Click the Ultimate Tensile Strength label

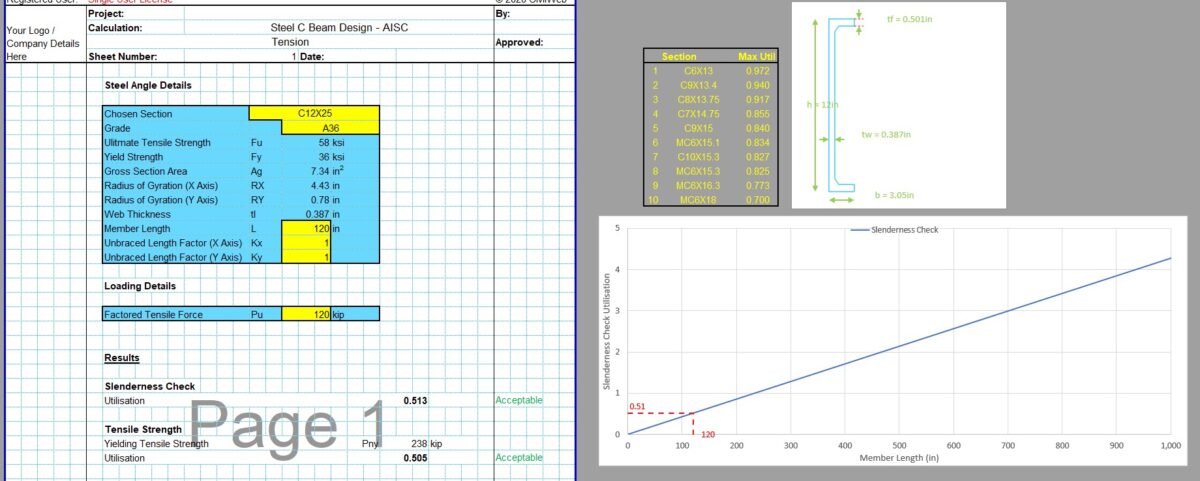[x=159, y=143]
